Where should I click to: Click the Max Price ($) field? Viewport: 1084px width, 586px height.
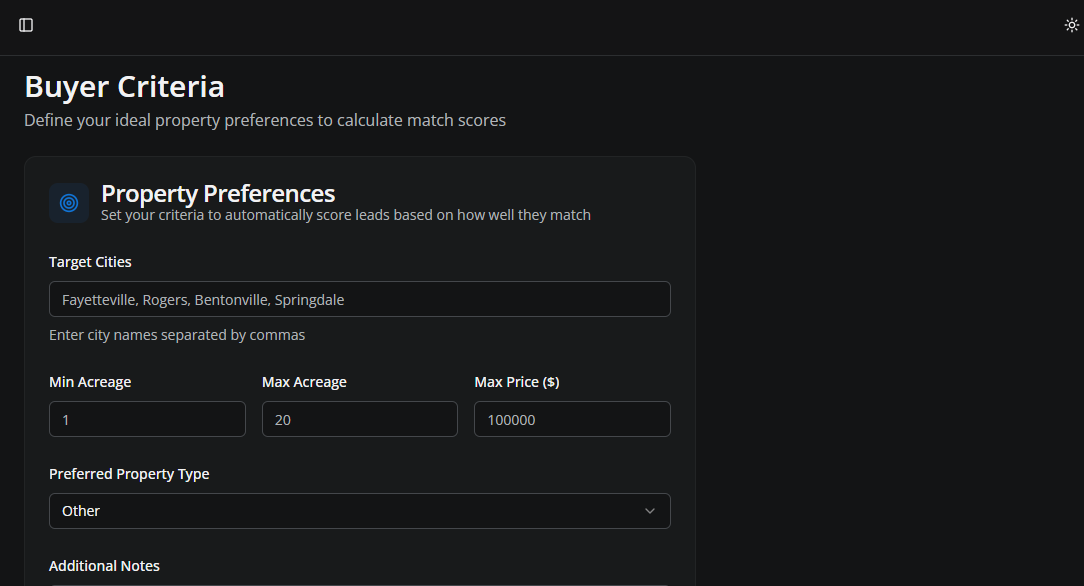pos(572,419)
